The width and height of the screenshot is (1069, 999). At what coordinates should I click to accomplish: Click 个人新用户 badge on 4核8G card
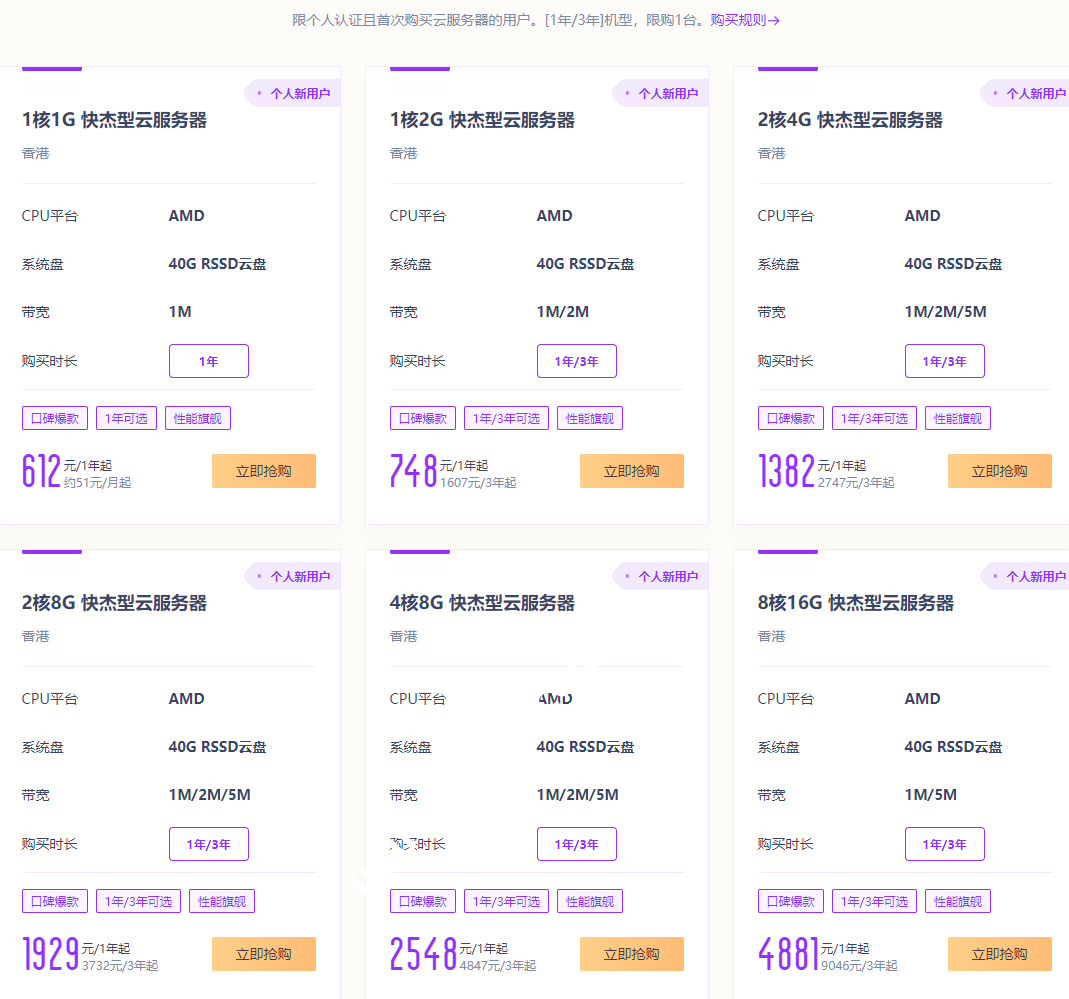pos(661,577)
